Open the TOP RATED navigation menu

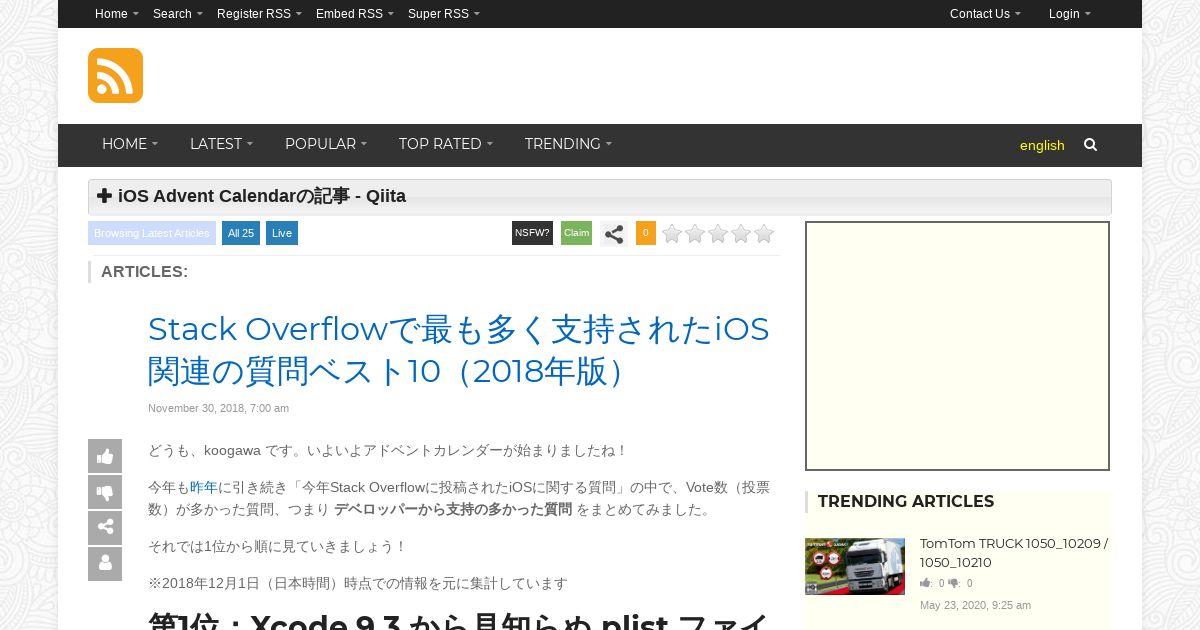tap(446, 144)
